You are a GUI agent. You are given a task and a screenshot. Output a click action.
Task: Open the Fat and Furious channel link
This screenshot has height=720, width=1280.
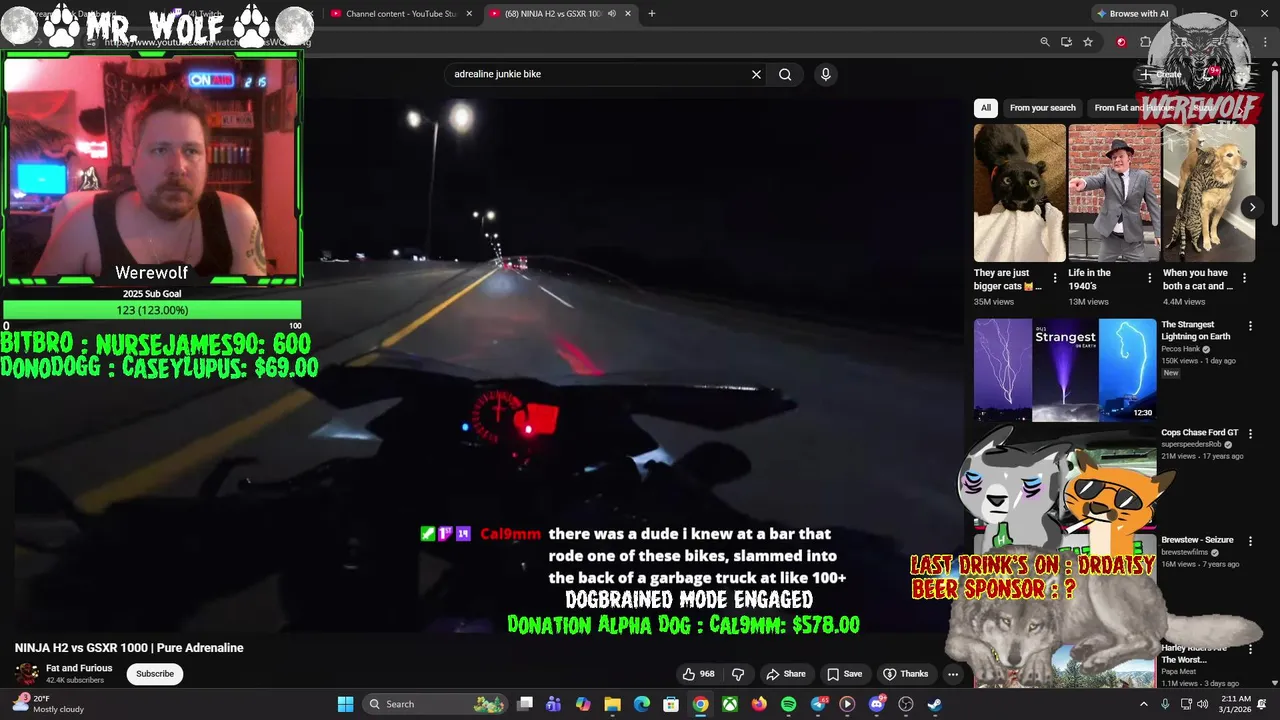79,668
